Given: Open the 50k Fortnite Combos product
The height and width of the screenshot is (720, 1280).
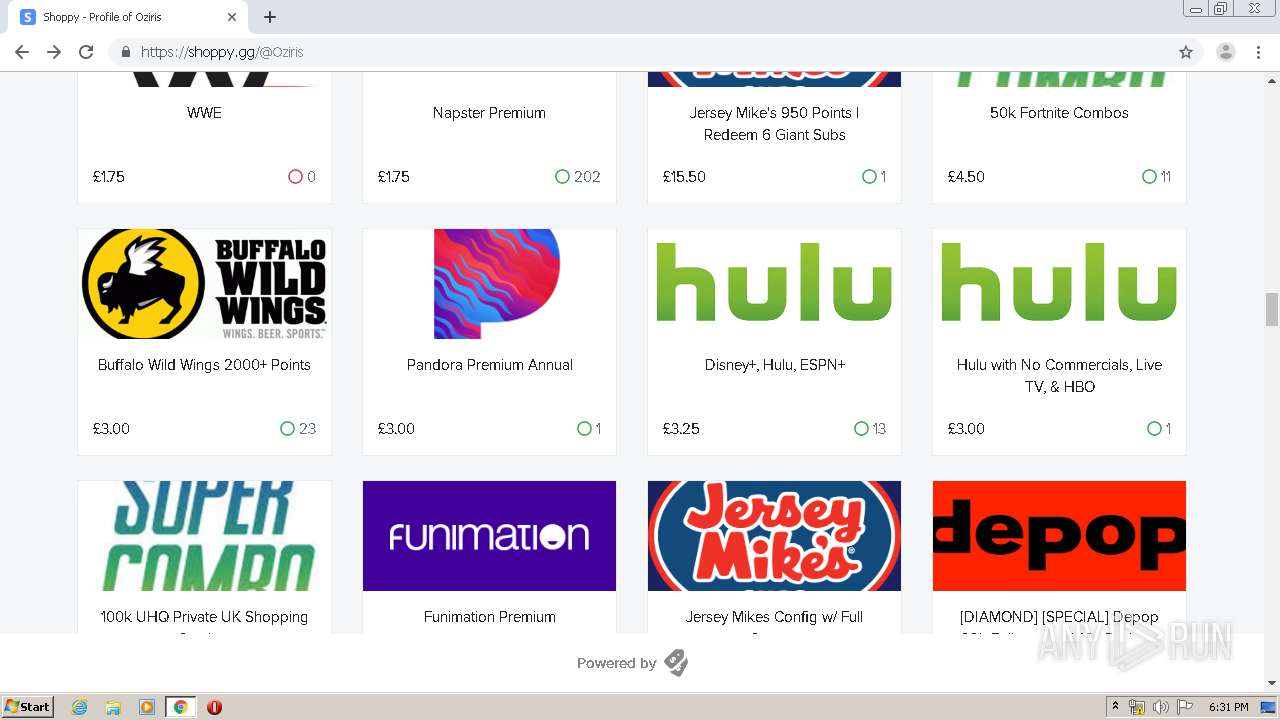Looking at the screenshot, I should click(1059, 113).
